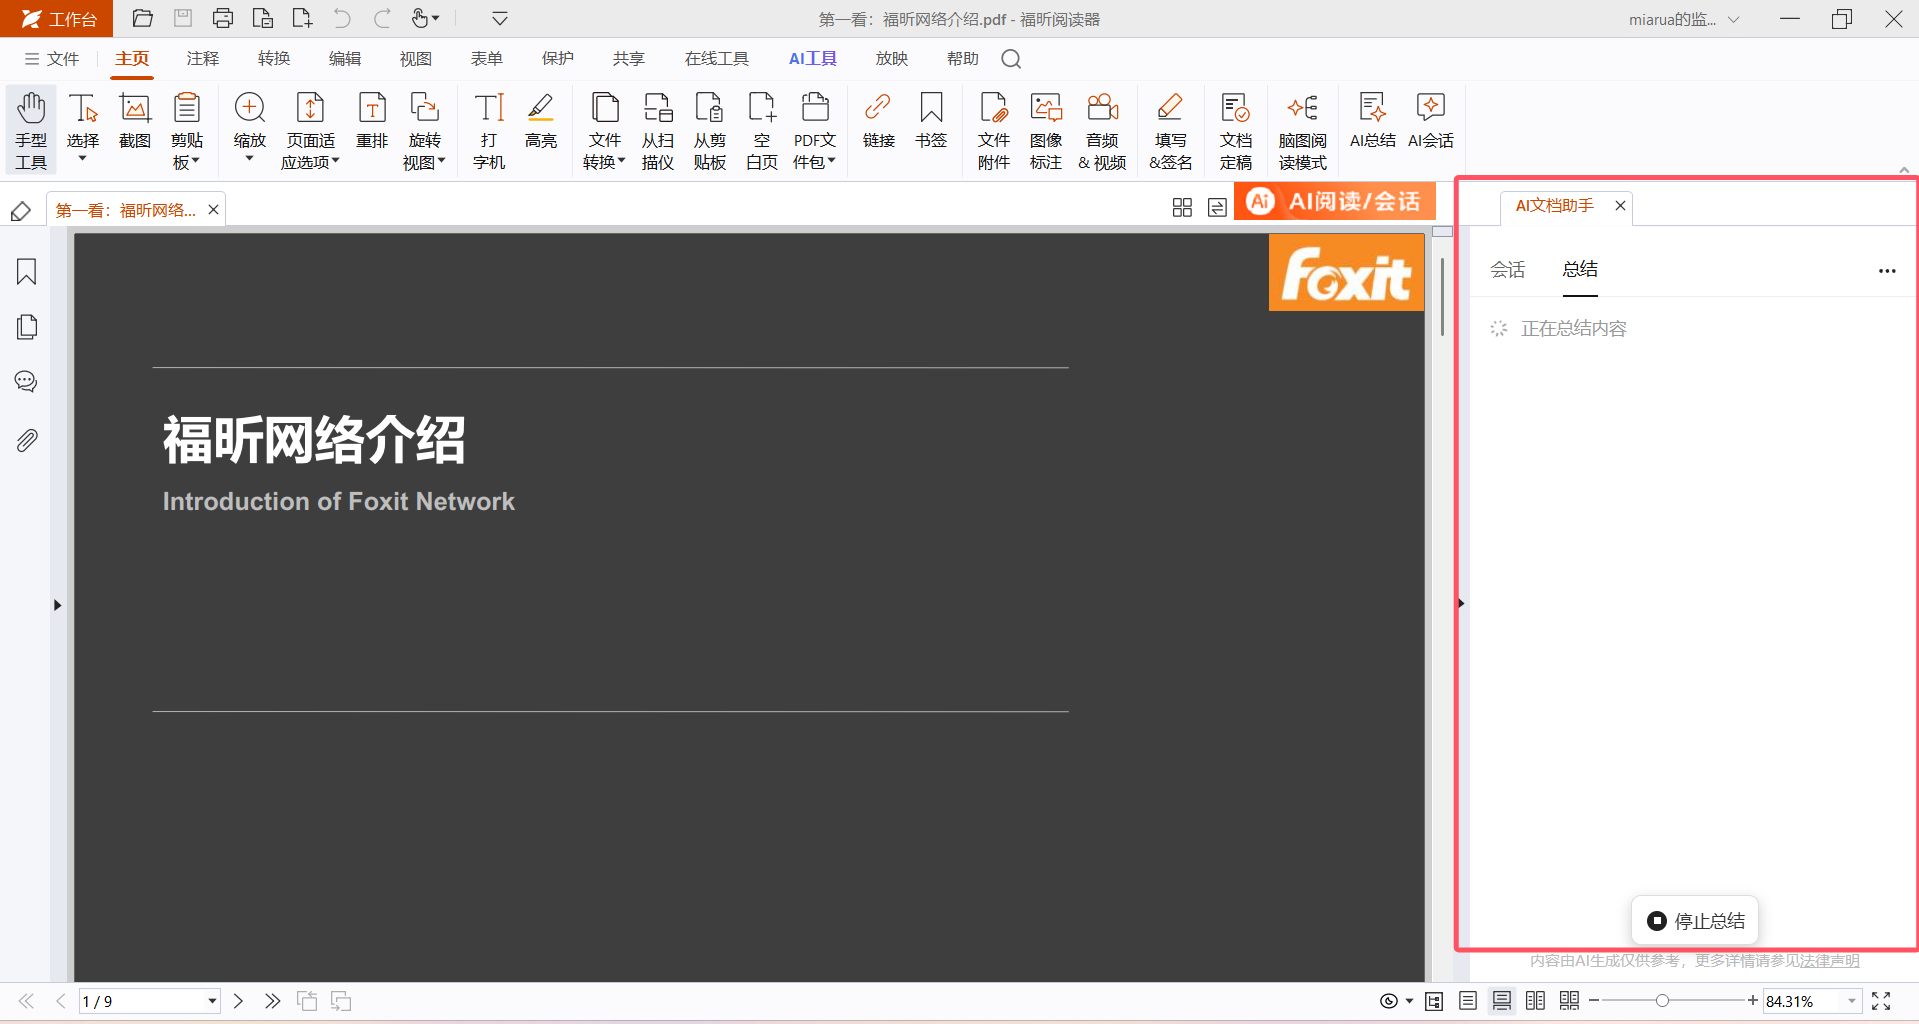Create a PDF via 从扫描仪
The image size is (1919, 1024).
[x=658, y=131]
